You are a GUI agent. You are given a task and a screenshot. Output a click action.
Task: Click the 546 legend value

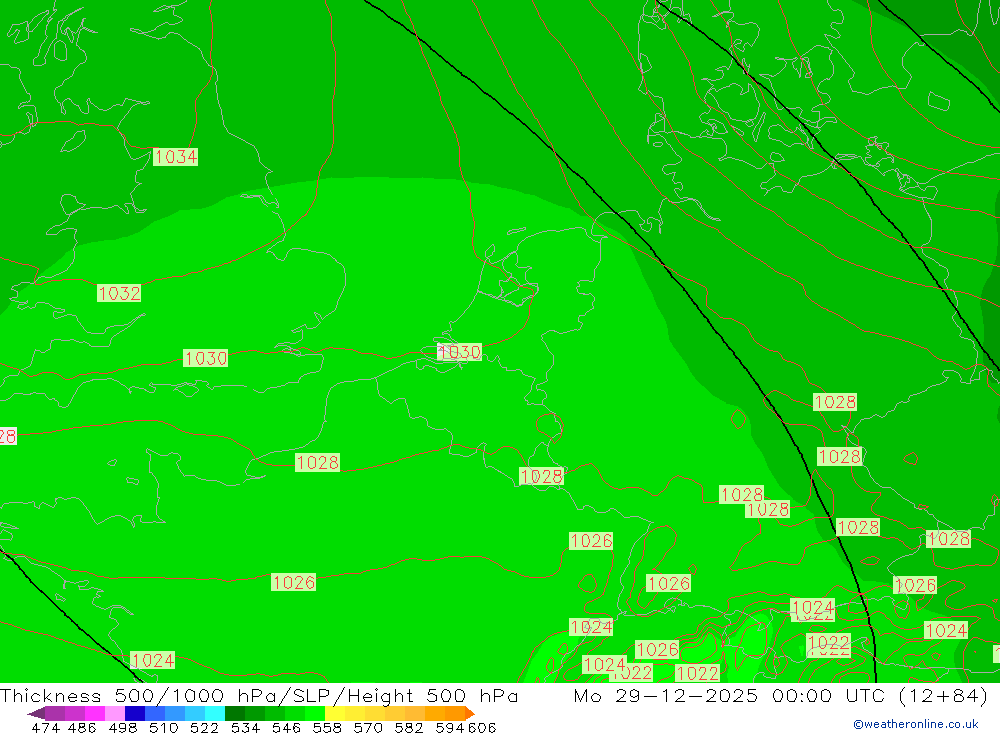tap(286, 727)
